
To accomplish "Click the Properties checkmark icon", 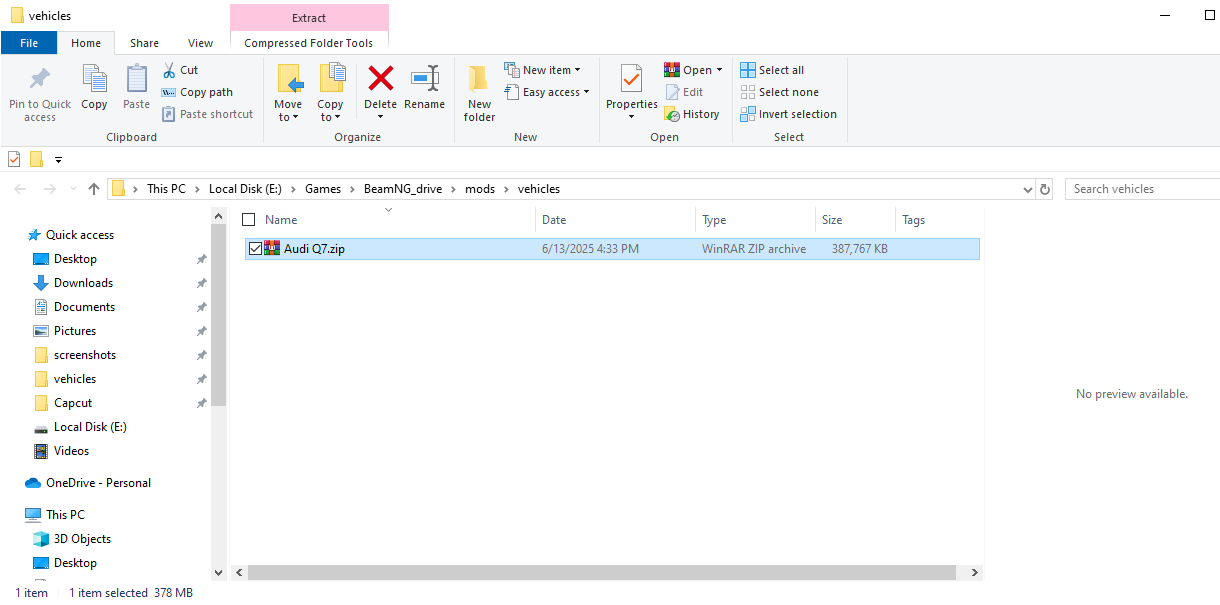I will (632, 79).
